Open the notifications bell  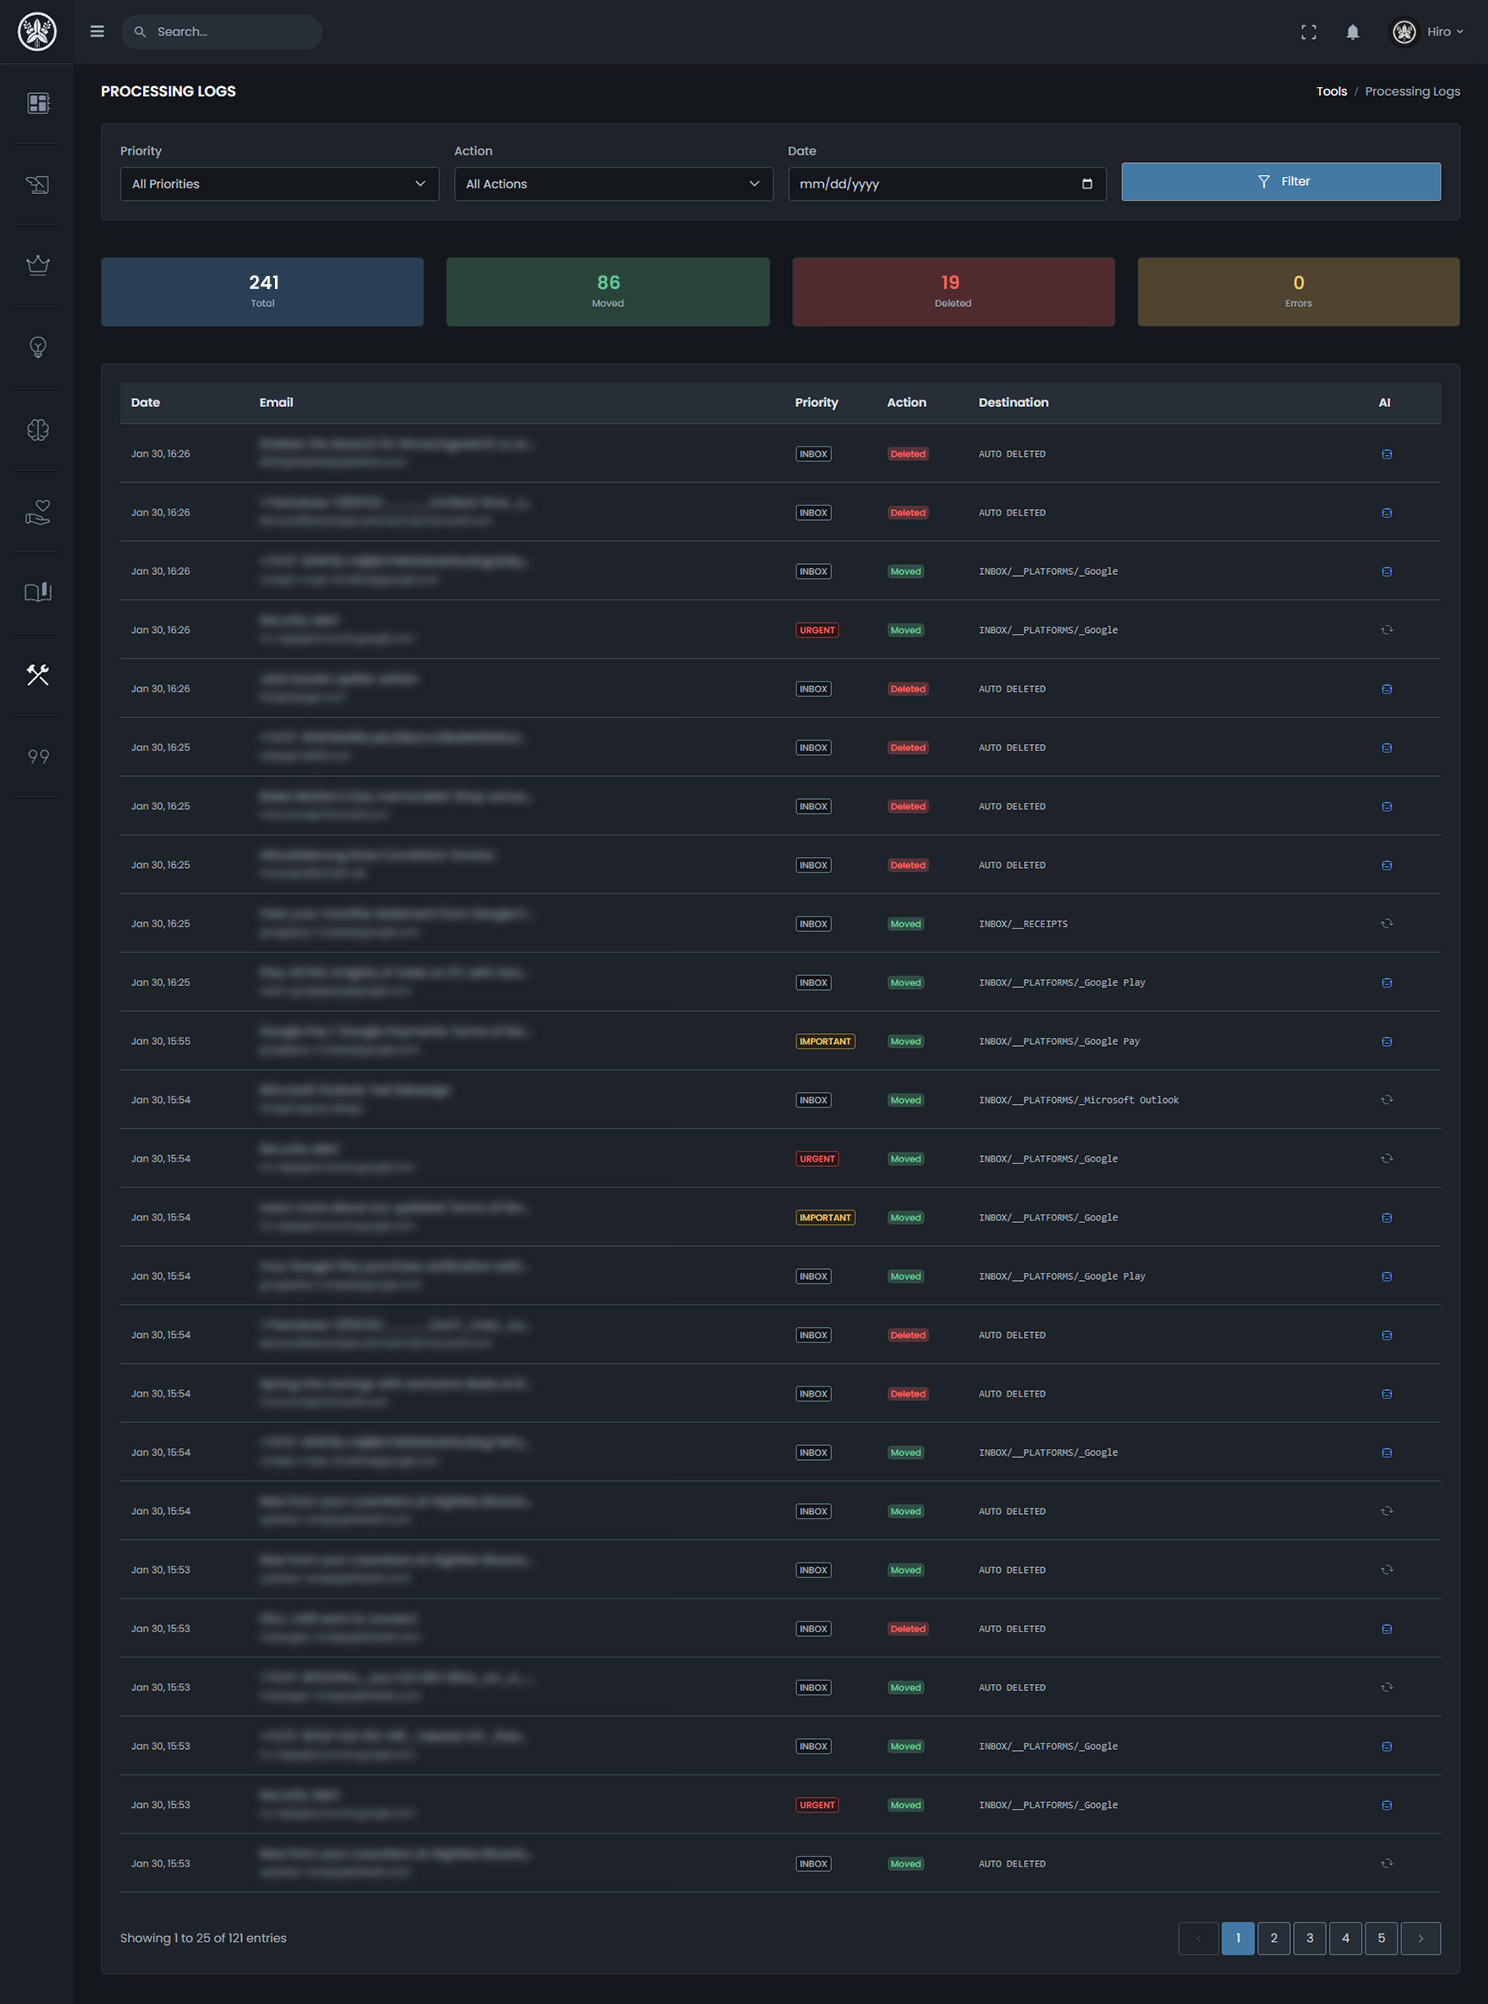(1352, 32)
